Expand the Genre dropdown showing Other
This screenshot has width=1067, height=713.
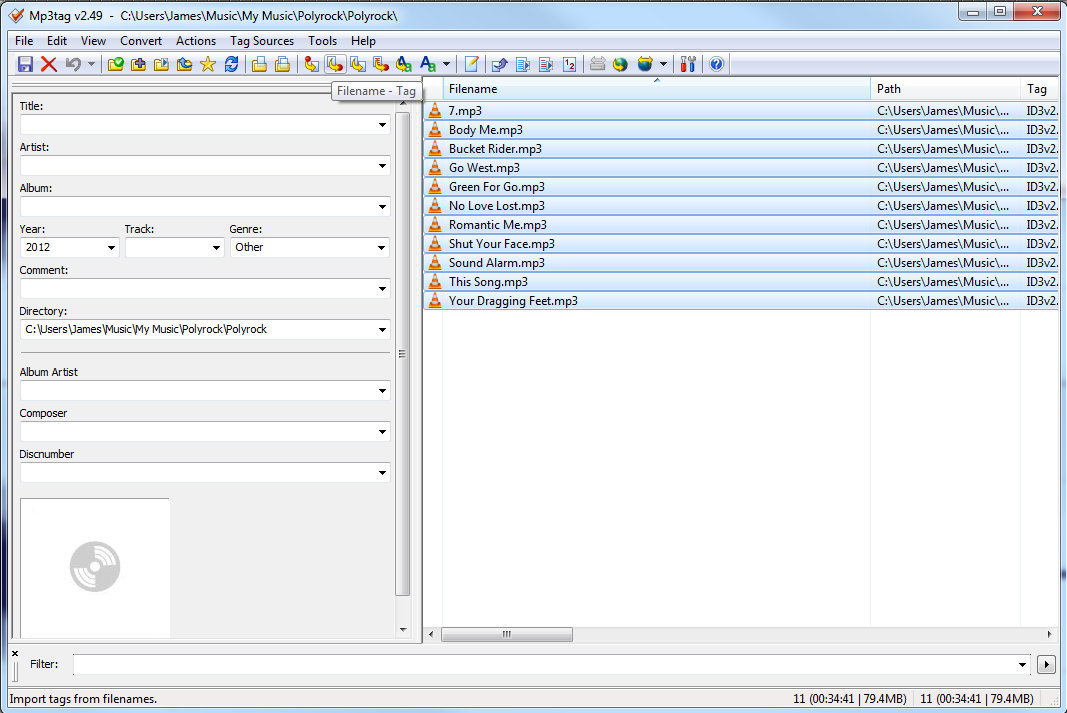click(x=382, y=248)
